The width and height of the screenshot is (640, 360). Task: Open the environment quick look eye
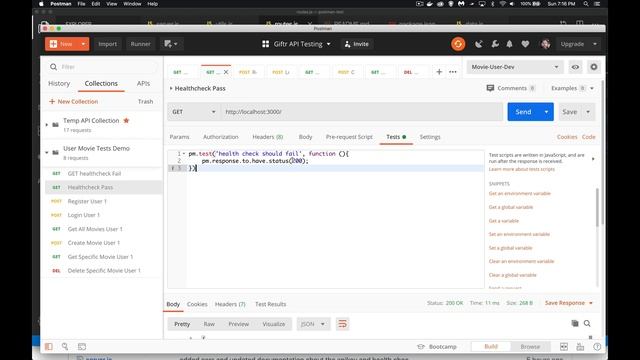pyautogui.click(x=575, y=67)
